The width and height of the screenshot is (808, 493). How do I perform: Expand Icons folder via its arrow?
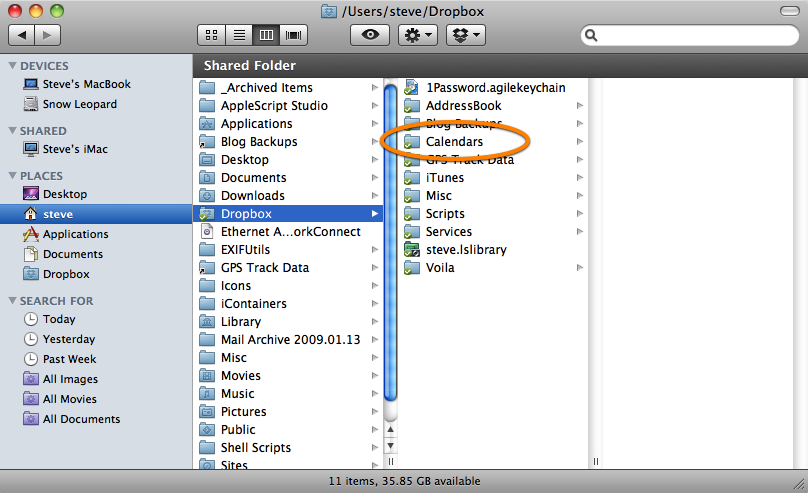(375, 285)
